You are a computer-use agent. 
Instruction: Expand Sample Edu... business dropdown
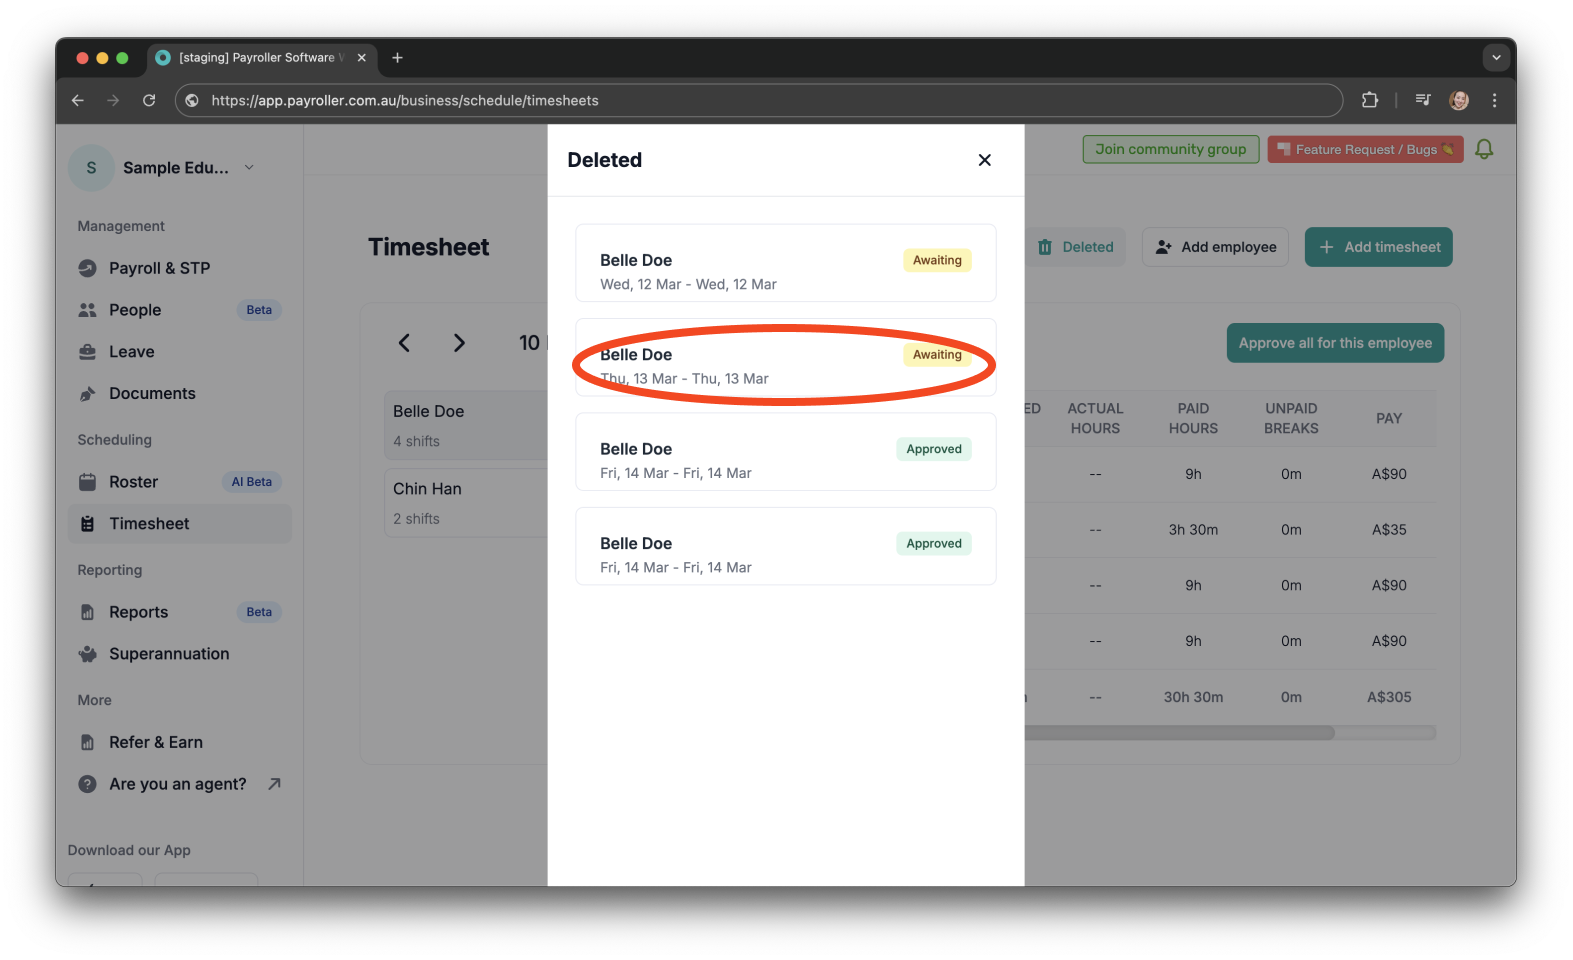pos(249,167)
